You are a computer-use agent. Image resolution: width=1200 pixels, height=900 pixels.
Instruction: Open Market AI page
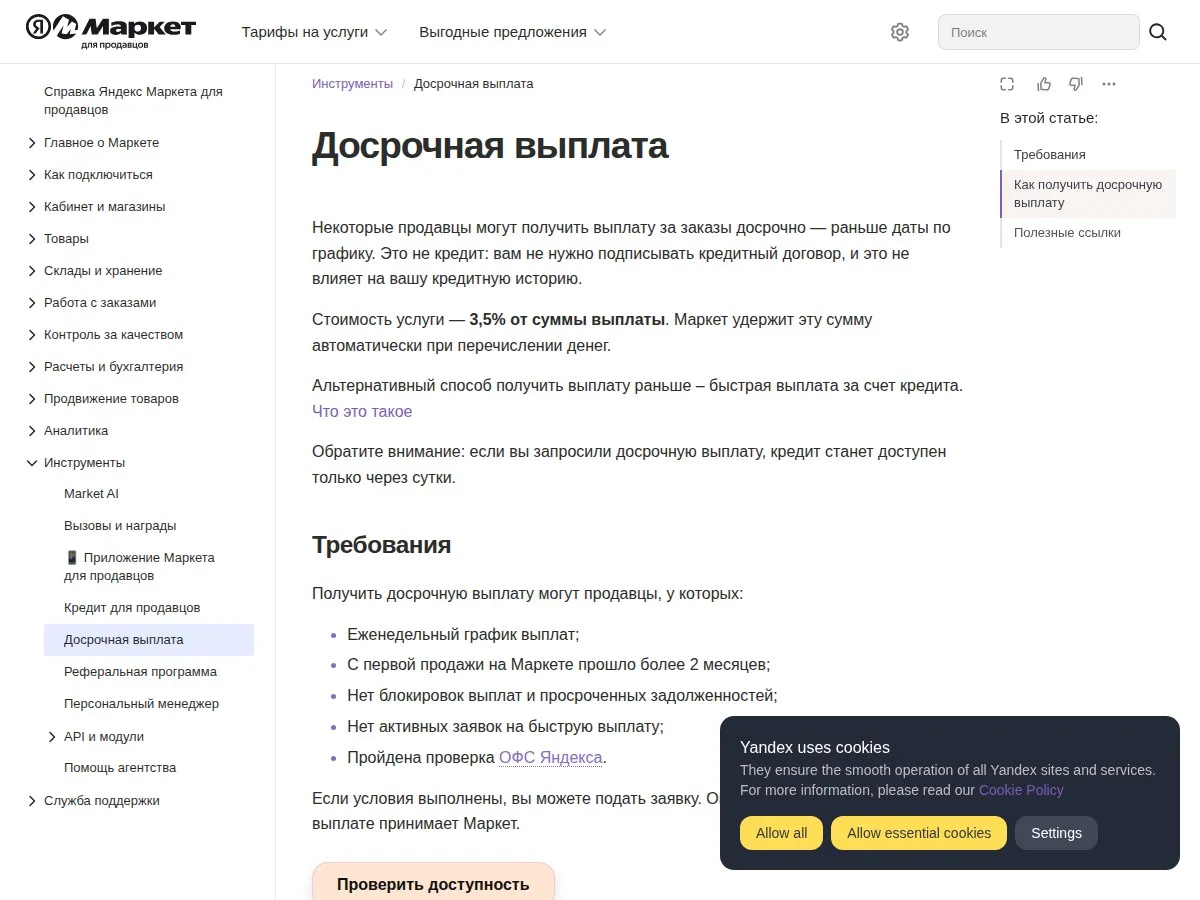(x=91, y=494)
